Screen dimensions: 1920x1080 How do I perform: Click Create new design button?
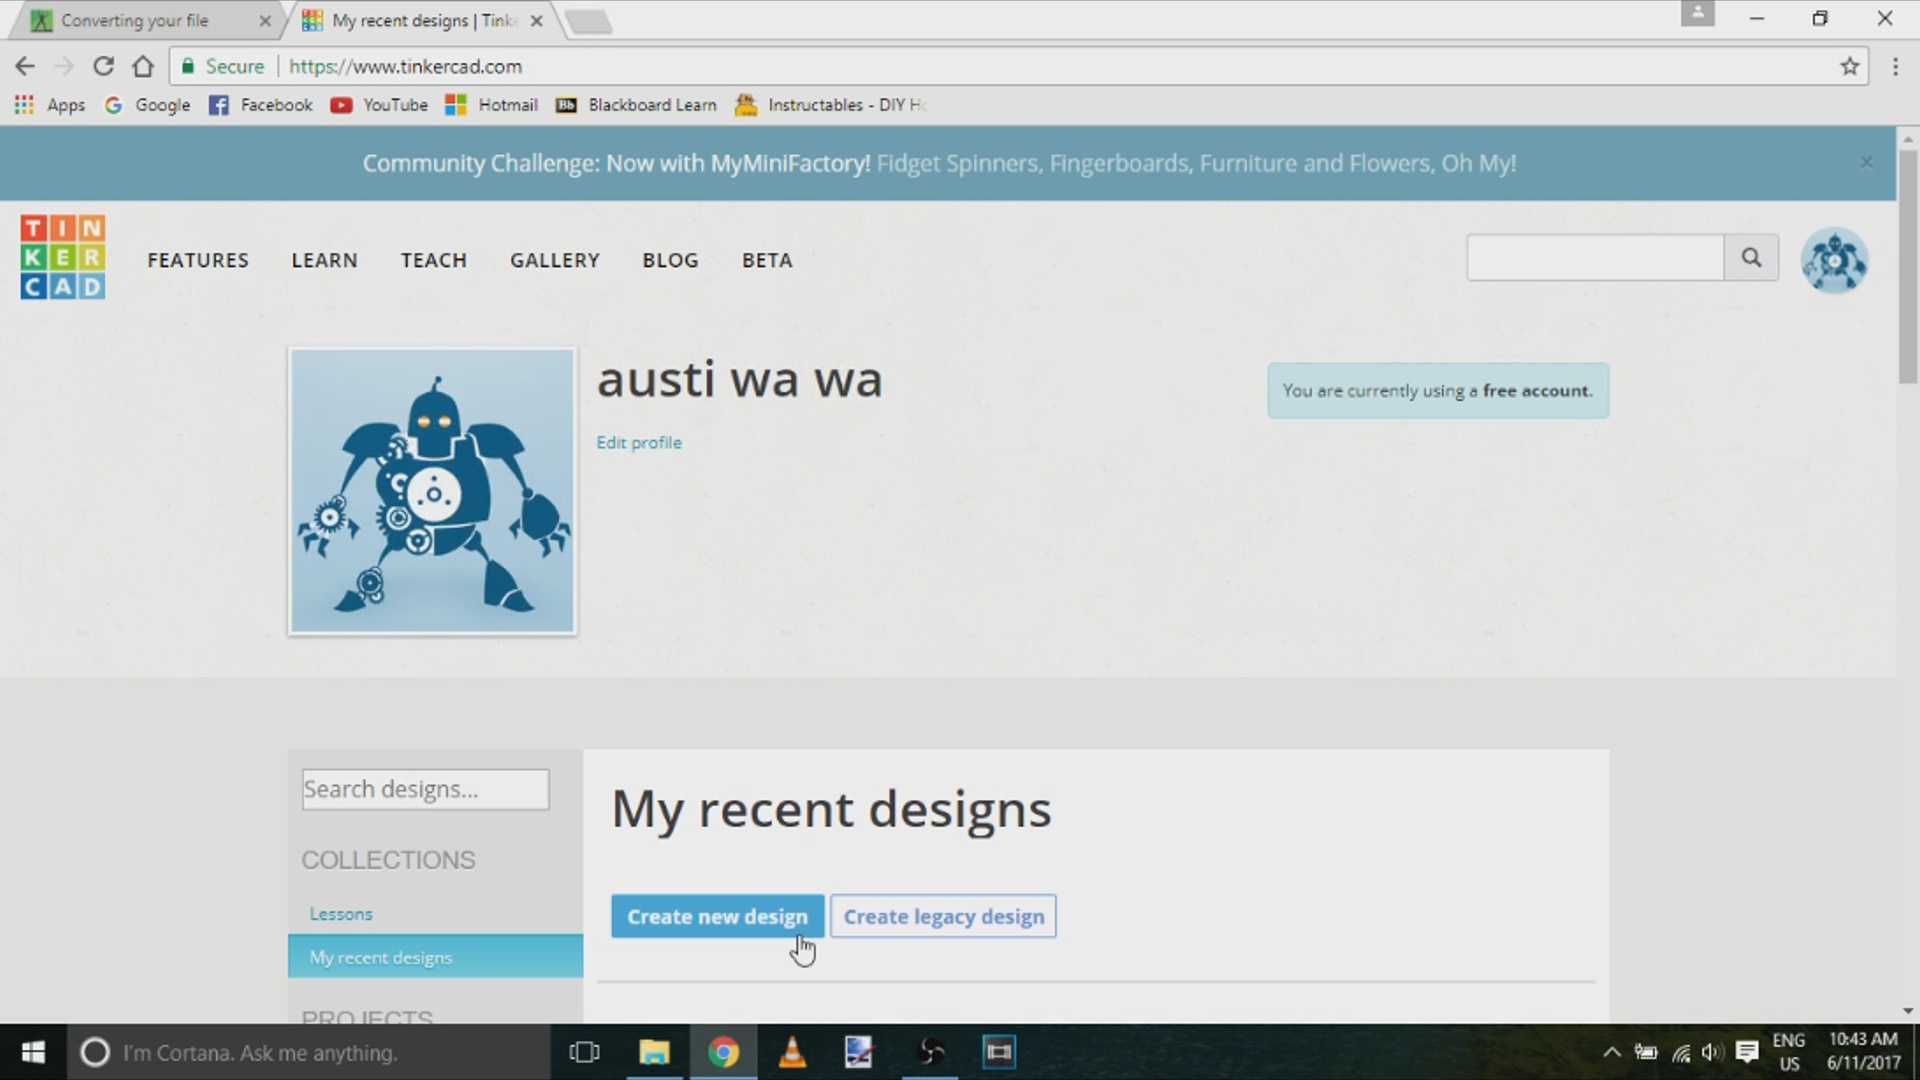click(717, 916)
